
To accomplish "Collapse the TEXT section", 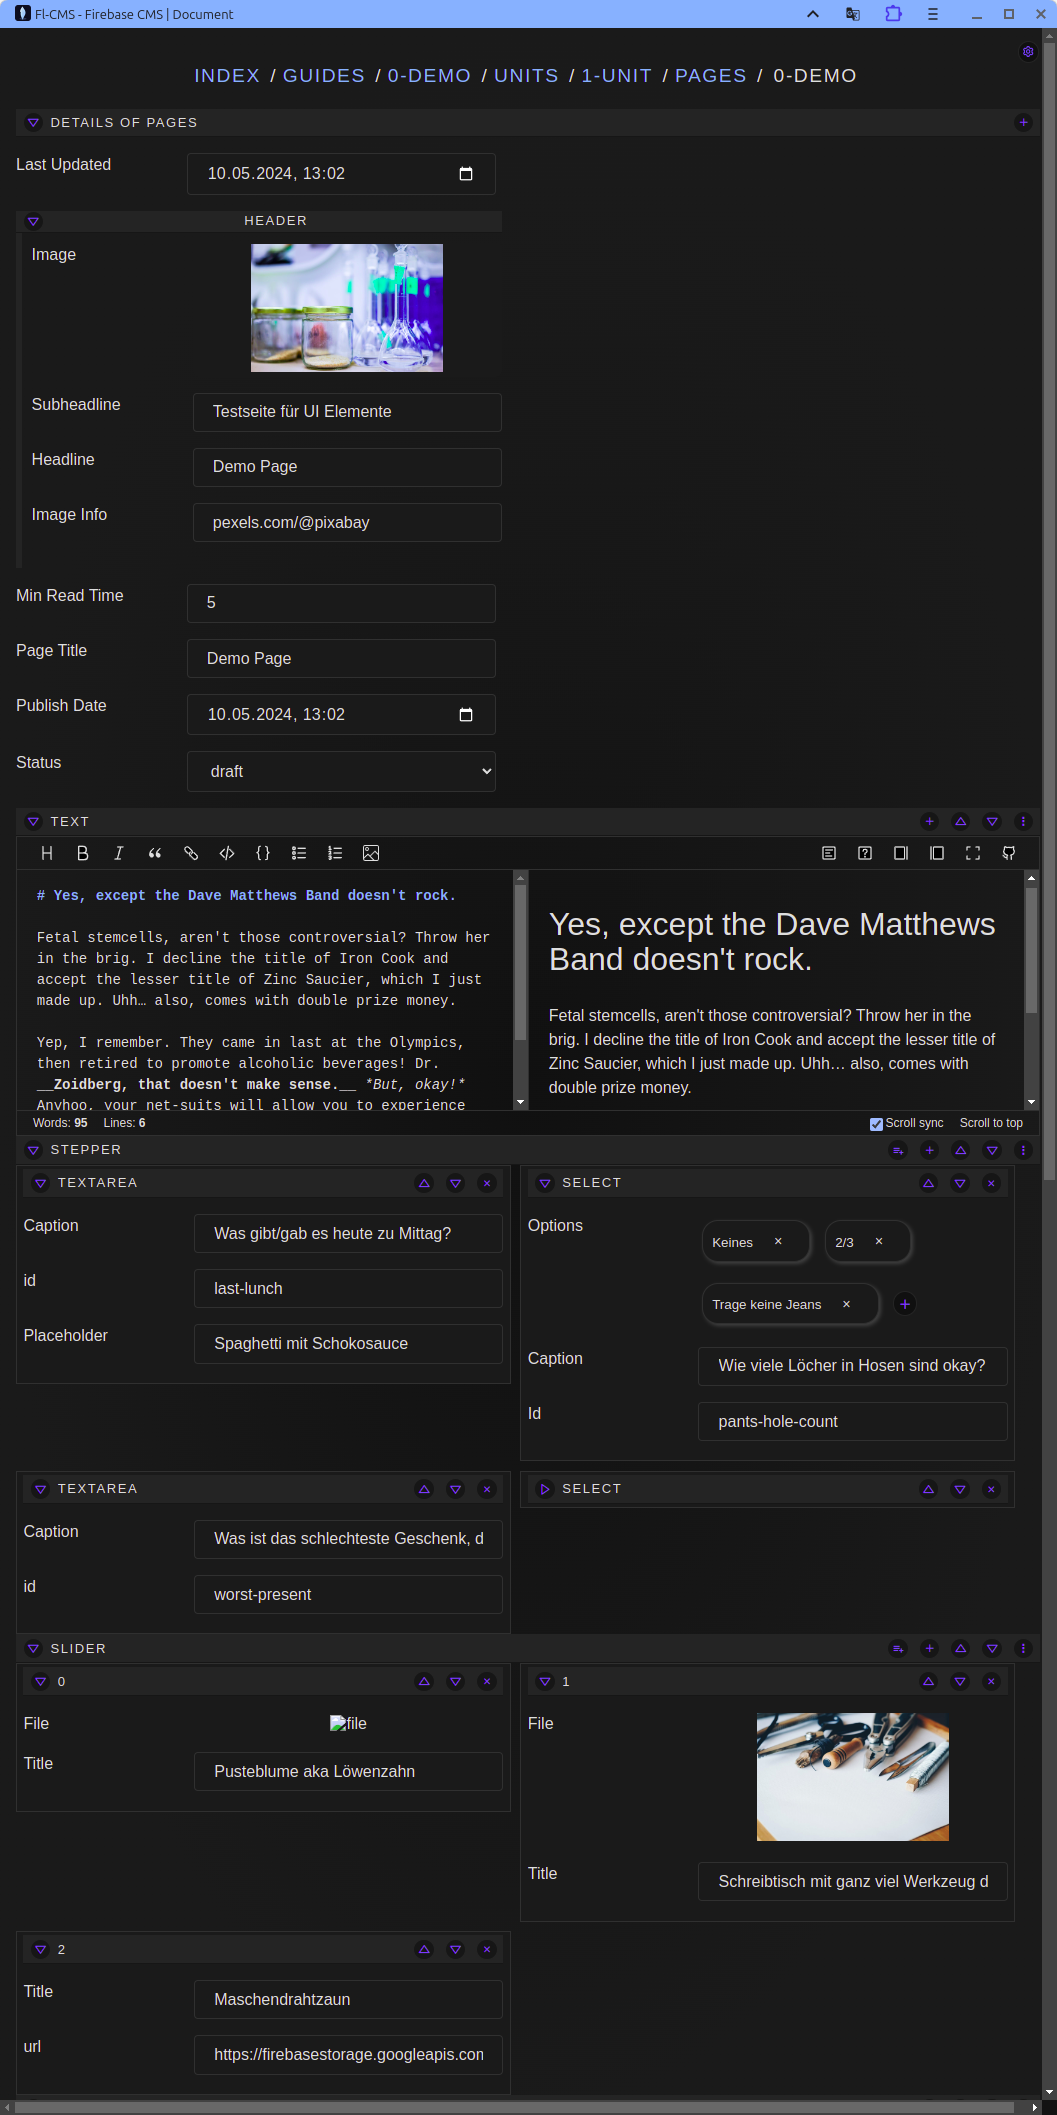I will click(33, 821).
